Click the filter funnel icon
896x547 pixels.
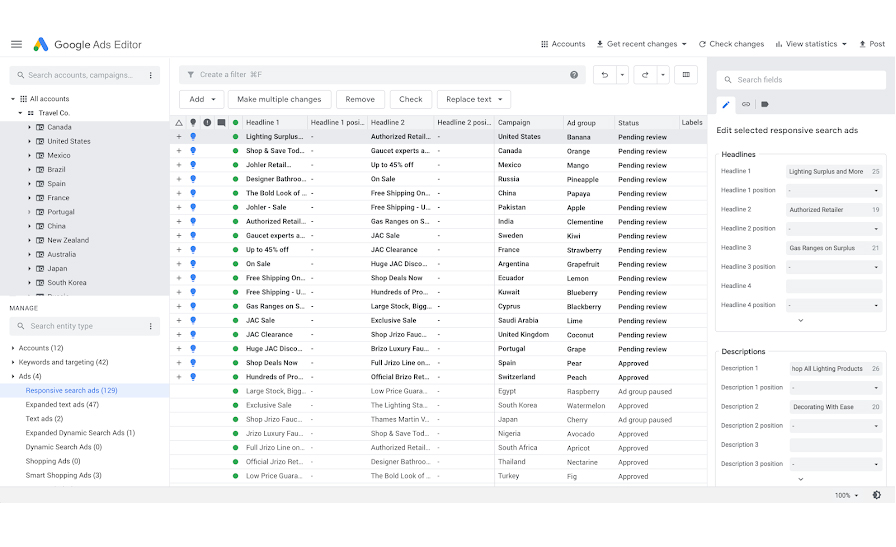pyautogui.click(x=191, y=75)
